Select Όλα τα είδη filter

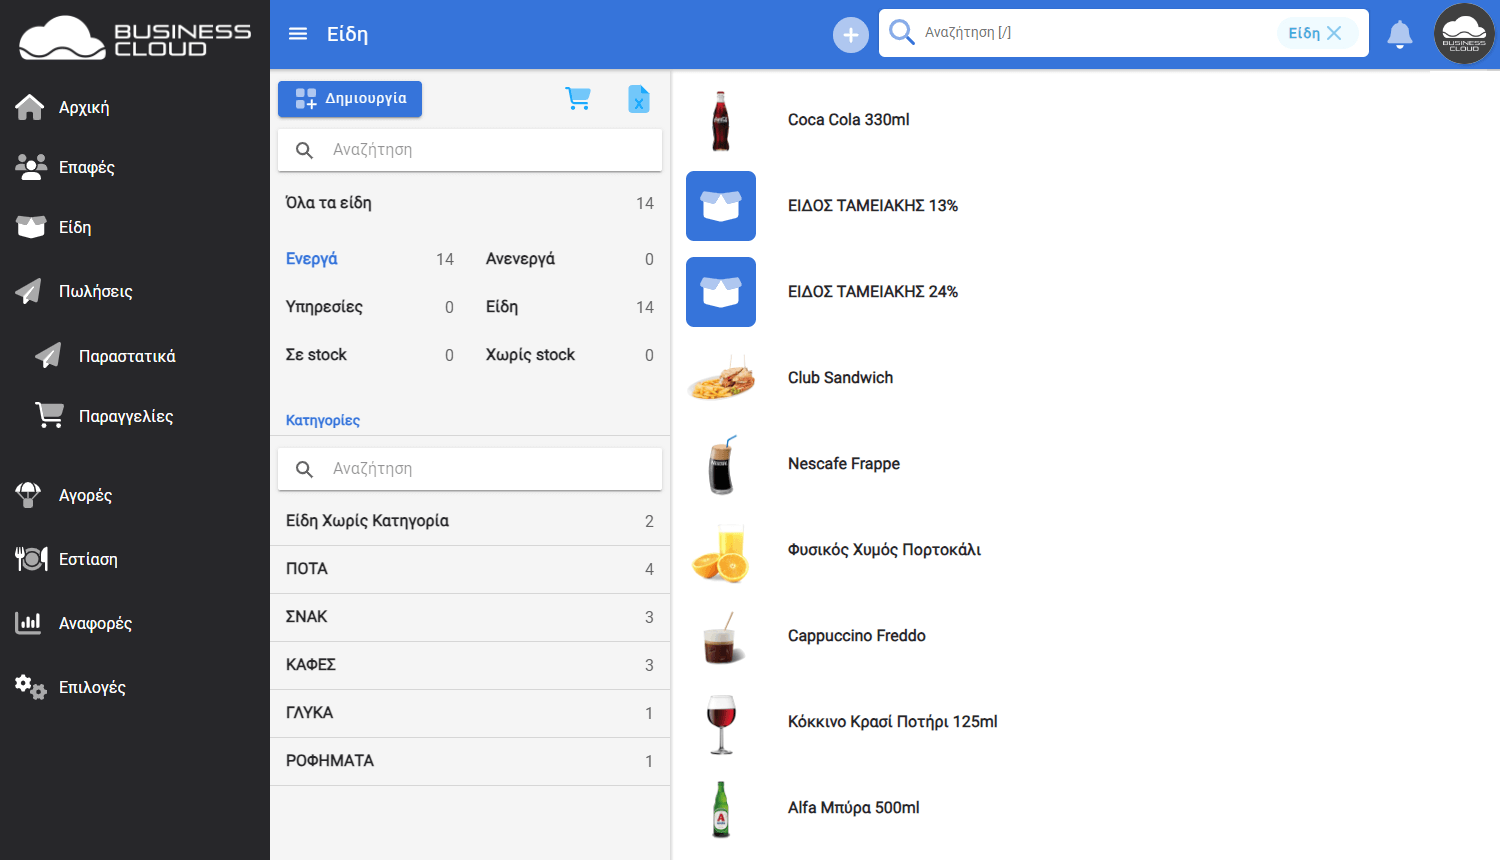pos(470,203)
